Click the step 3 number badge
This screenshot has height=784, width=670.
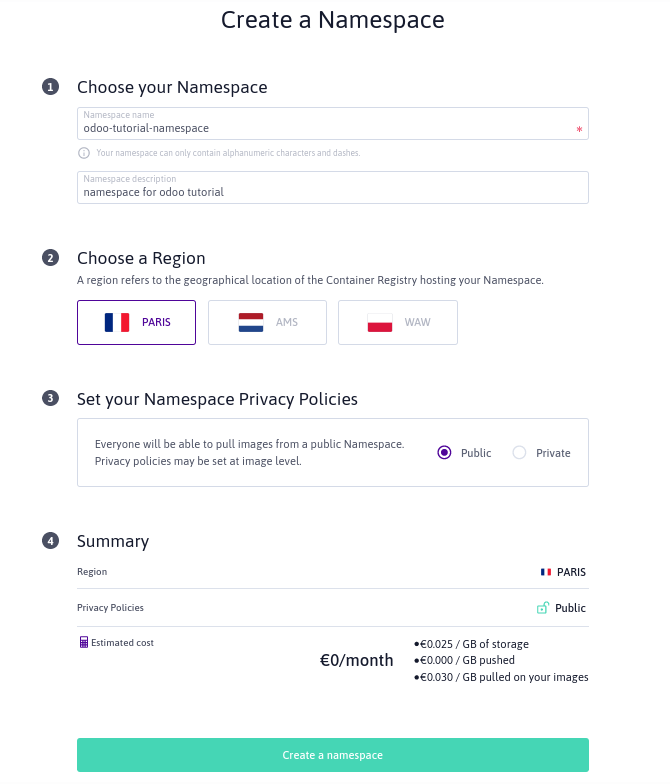[x=50, y=399]
